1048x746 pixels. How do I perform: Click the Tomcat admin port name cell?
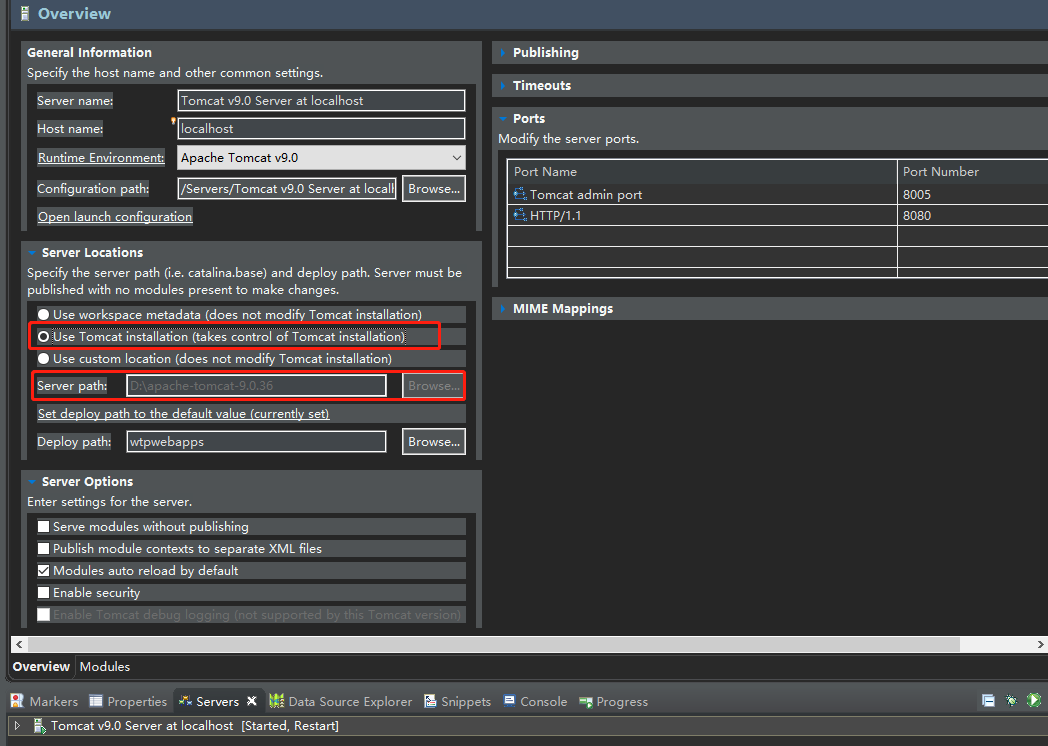[x=702, y=194]
